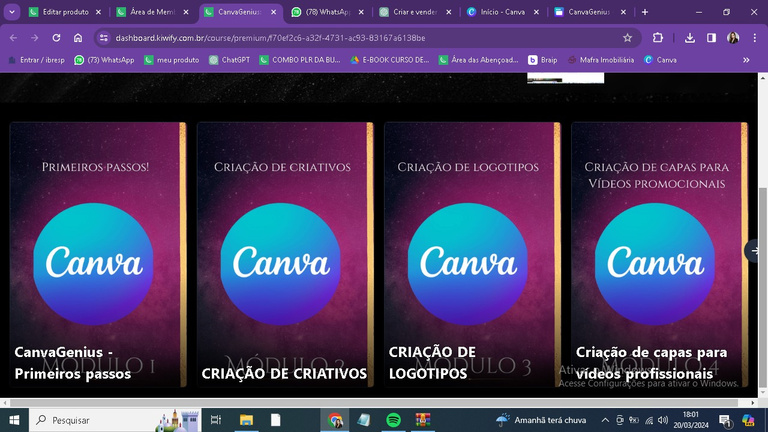Image resolution: width=768 pixels, height=432 pixels.
Task: Open the Mafra Imobiliária bookmark
Action: pos(601,60)
